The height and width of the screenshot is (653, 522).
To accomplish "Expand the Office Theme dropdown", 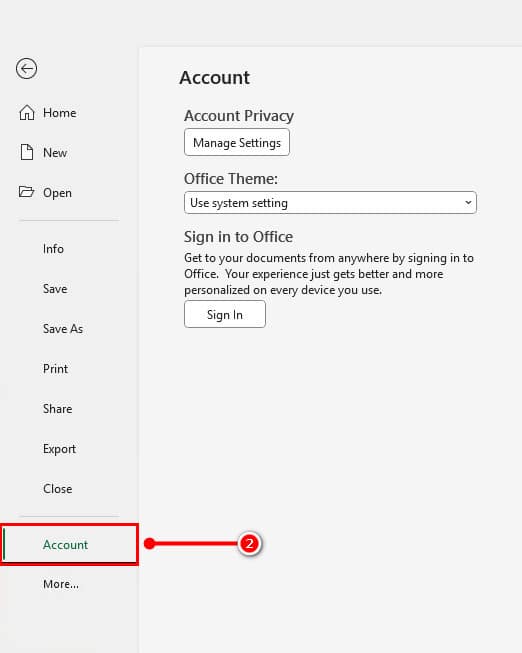I will pyautogui.click(x=330, y=202).
